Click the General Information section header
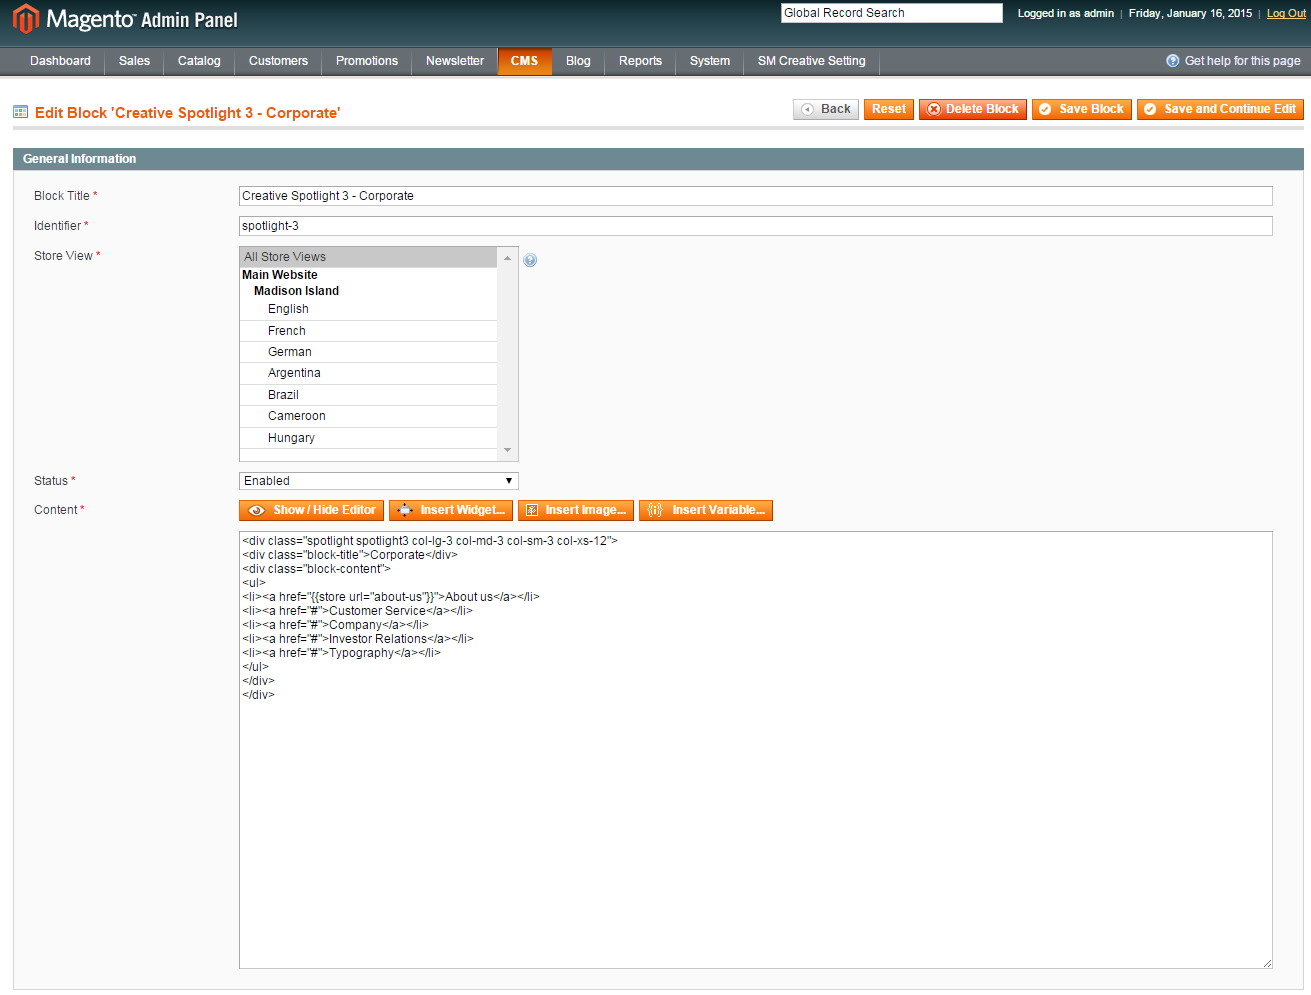 tap(658, 159)
